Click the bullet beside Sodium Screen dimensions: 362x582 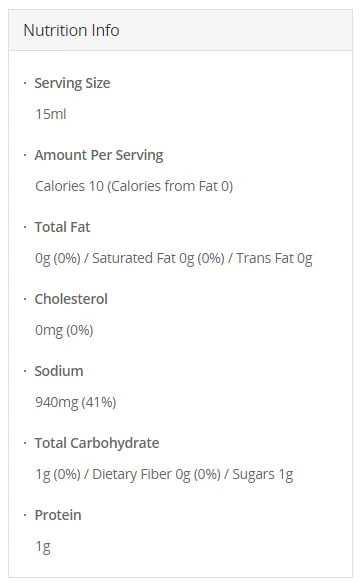click(25, 371)
